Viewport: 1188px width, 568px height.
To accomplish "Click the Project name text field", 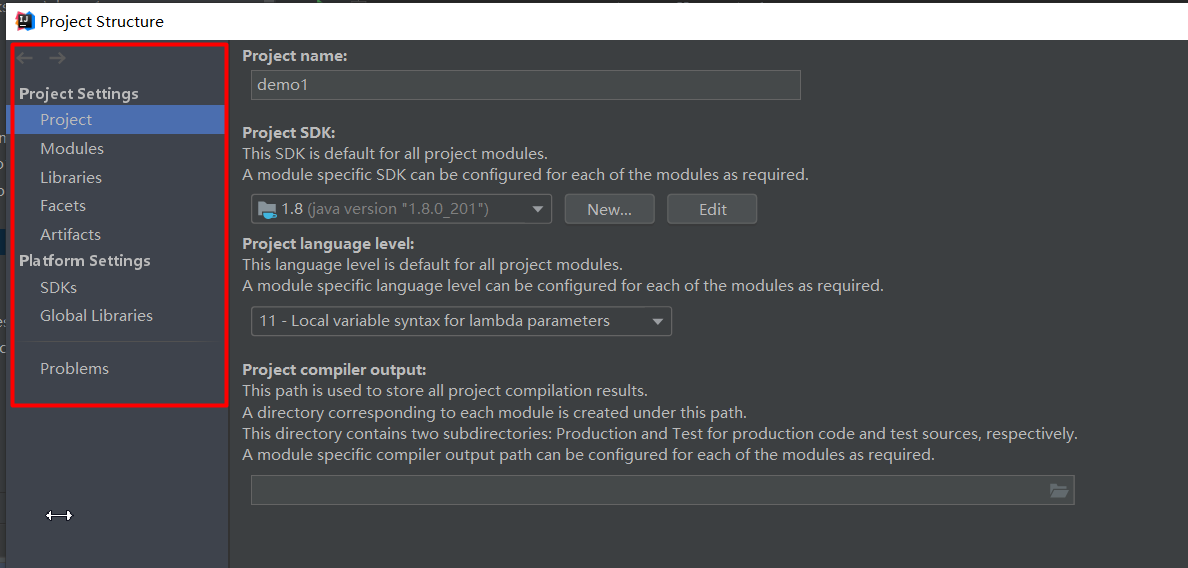I will pos(525,85).
